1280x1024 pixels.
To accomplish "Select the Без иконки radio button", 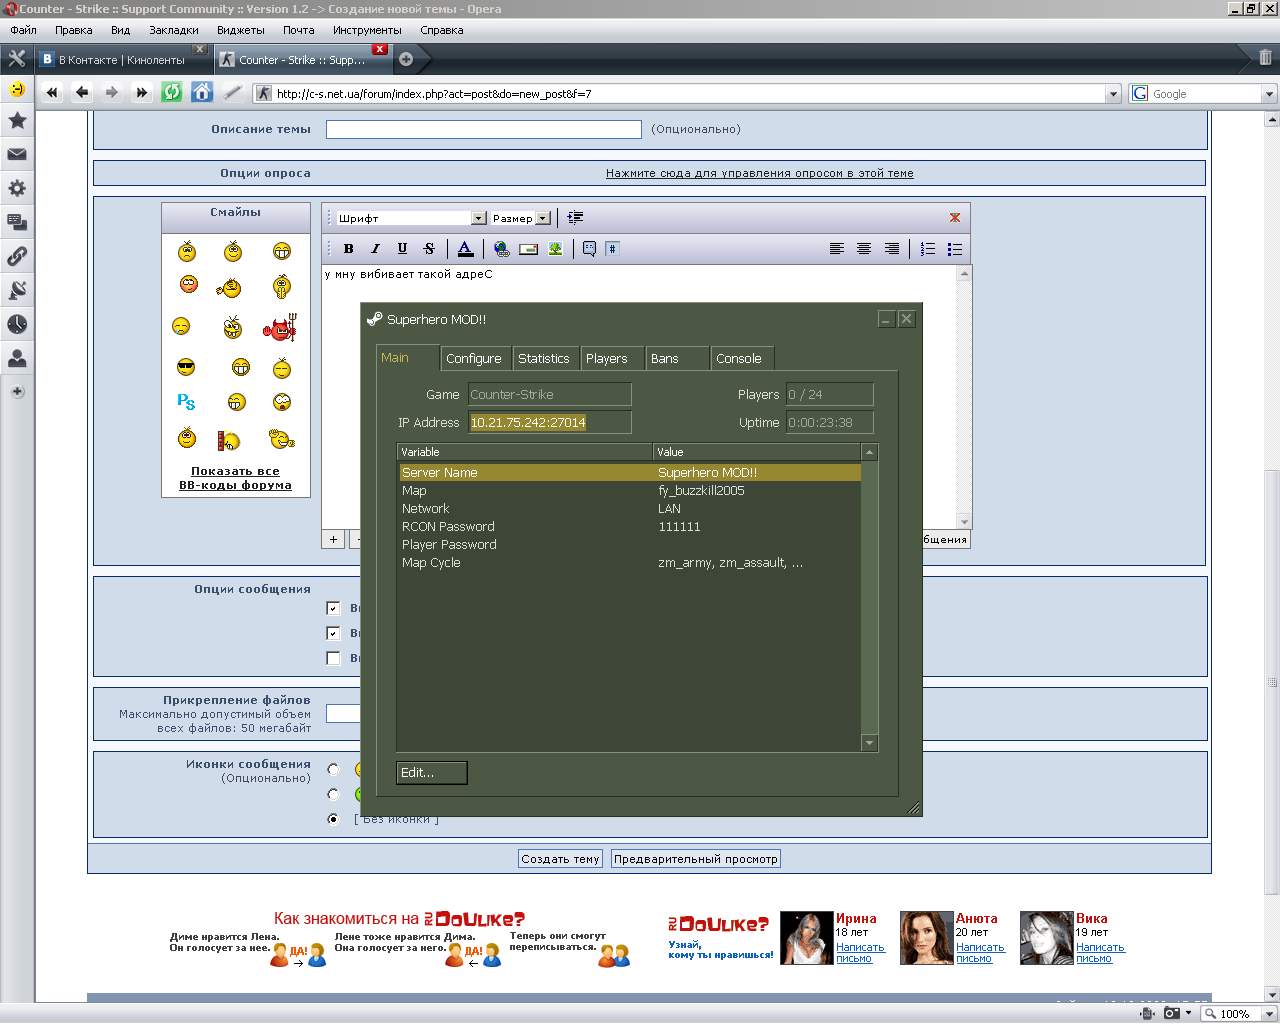I will click(333, 819).
